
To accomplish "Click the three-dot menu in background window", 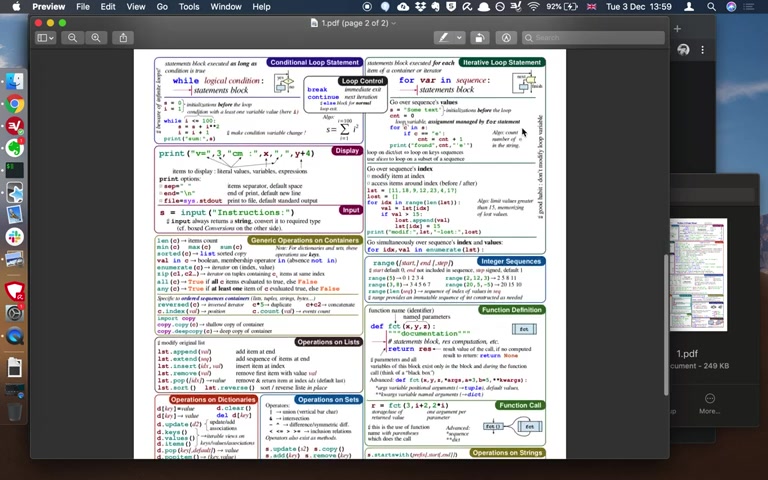I will pos(702,50).
